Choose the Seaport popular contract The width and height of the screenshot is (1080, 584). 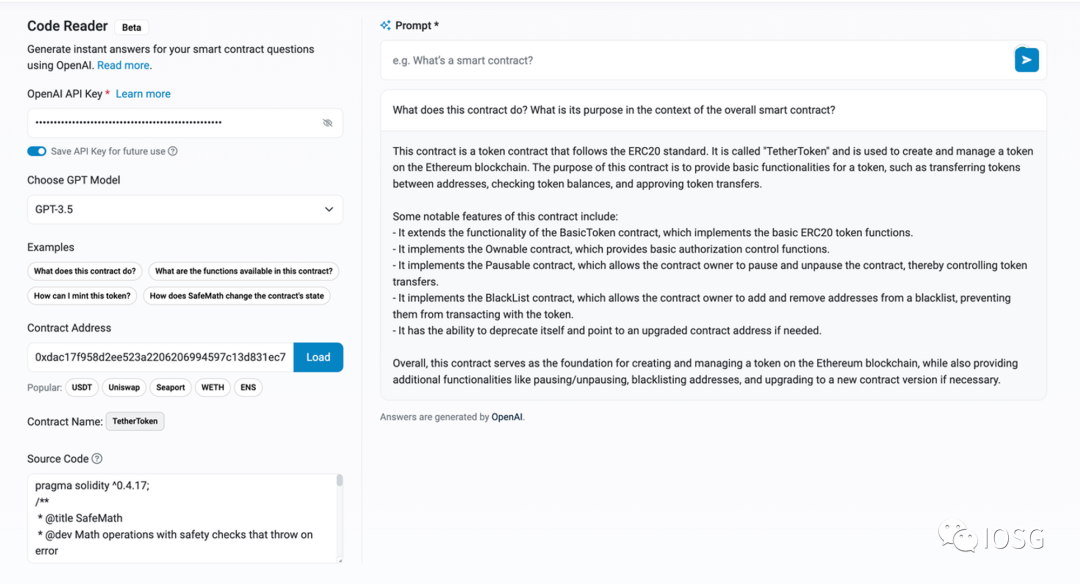click(170, 388)
